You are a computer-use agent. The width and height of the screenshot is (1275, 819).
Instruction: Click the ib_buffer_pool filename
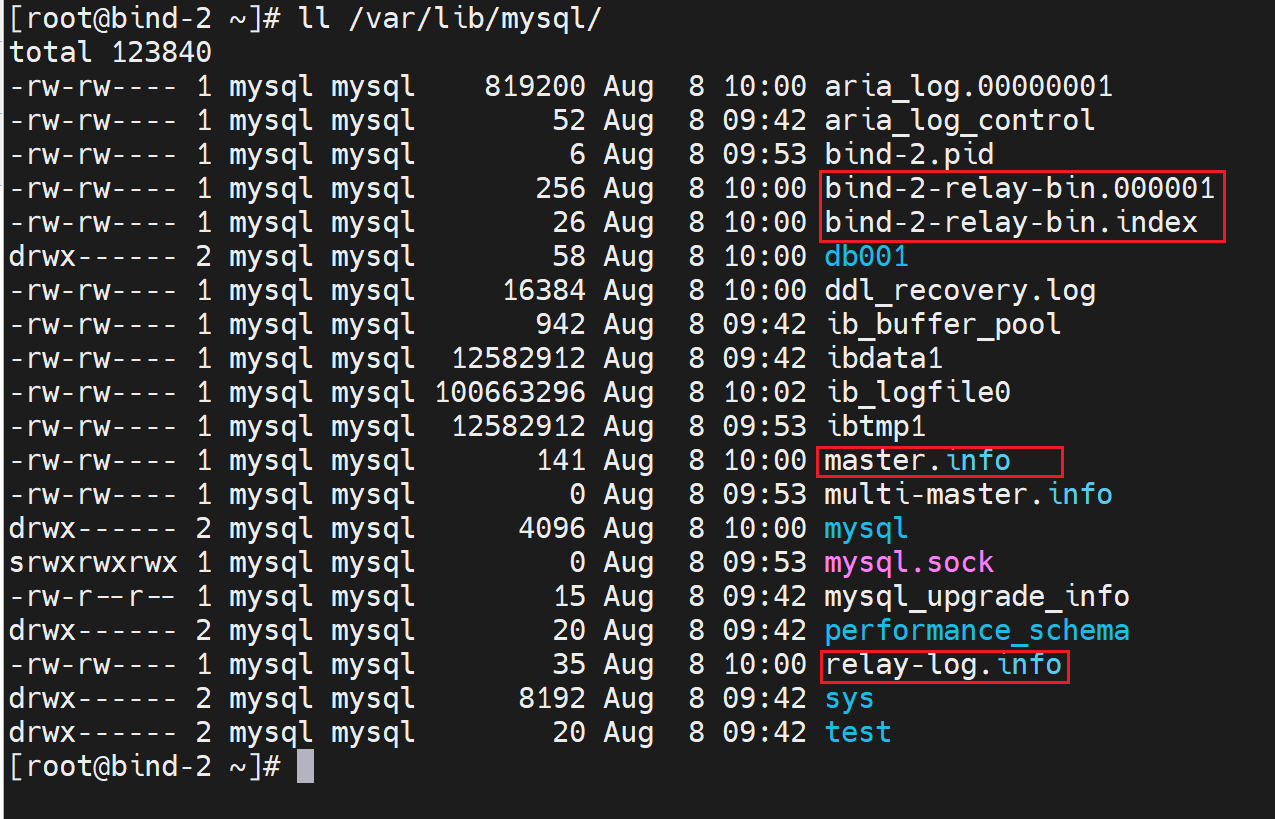coord(942,325)
